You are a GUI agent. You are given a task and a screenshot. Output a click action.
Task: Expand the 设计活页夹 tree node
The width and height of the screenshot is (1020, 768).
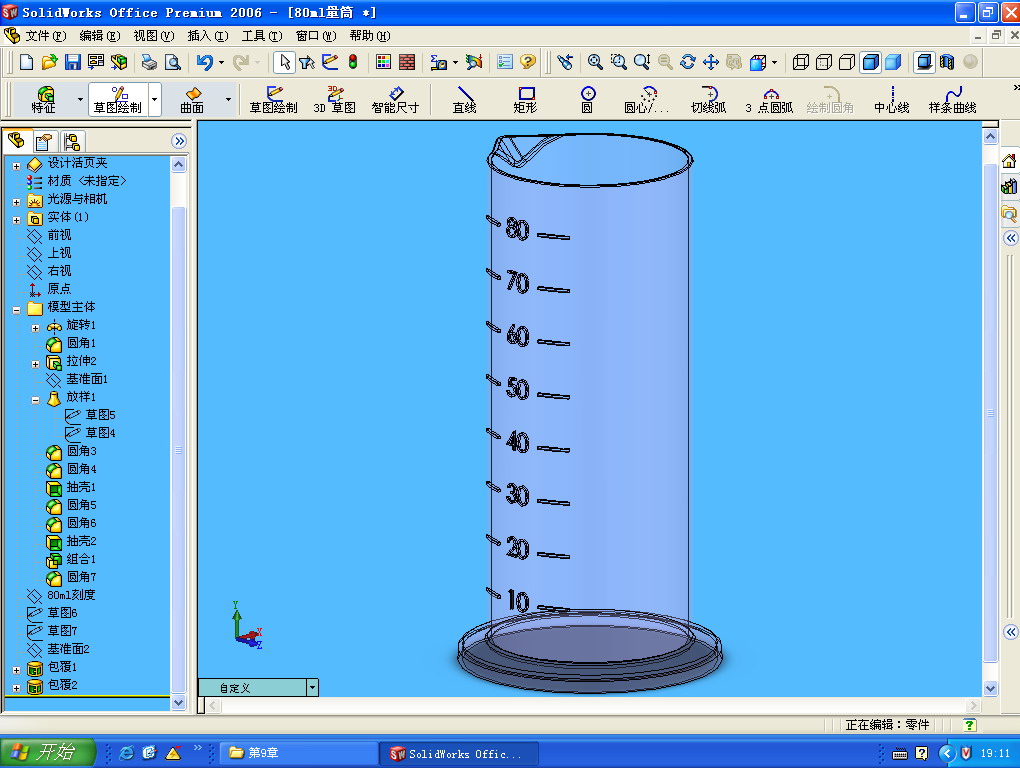(x=16, y=166)
